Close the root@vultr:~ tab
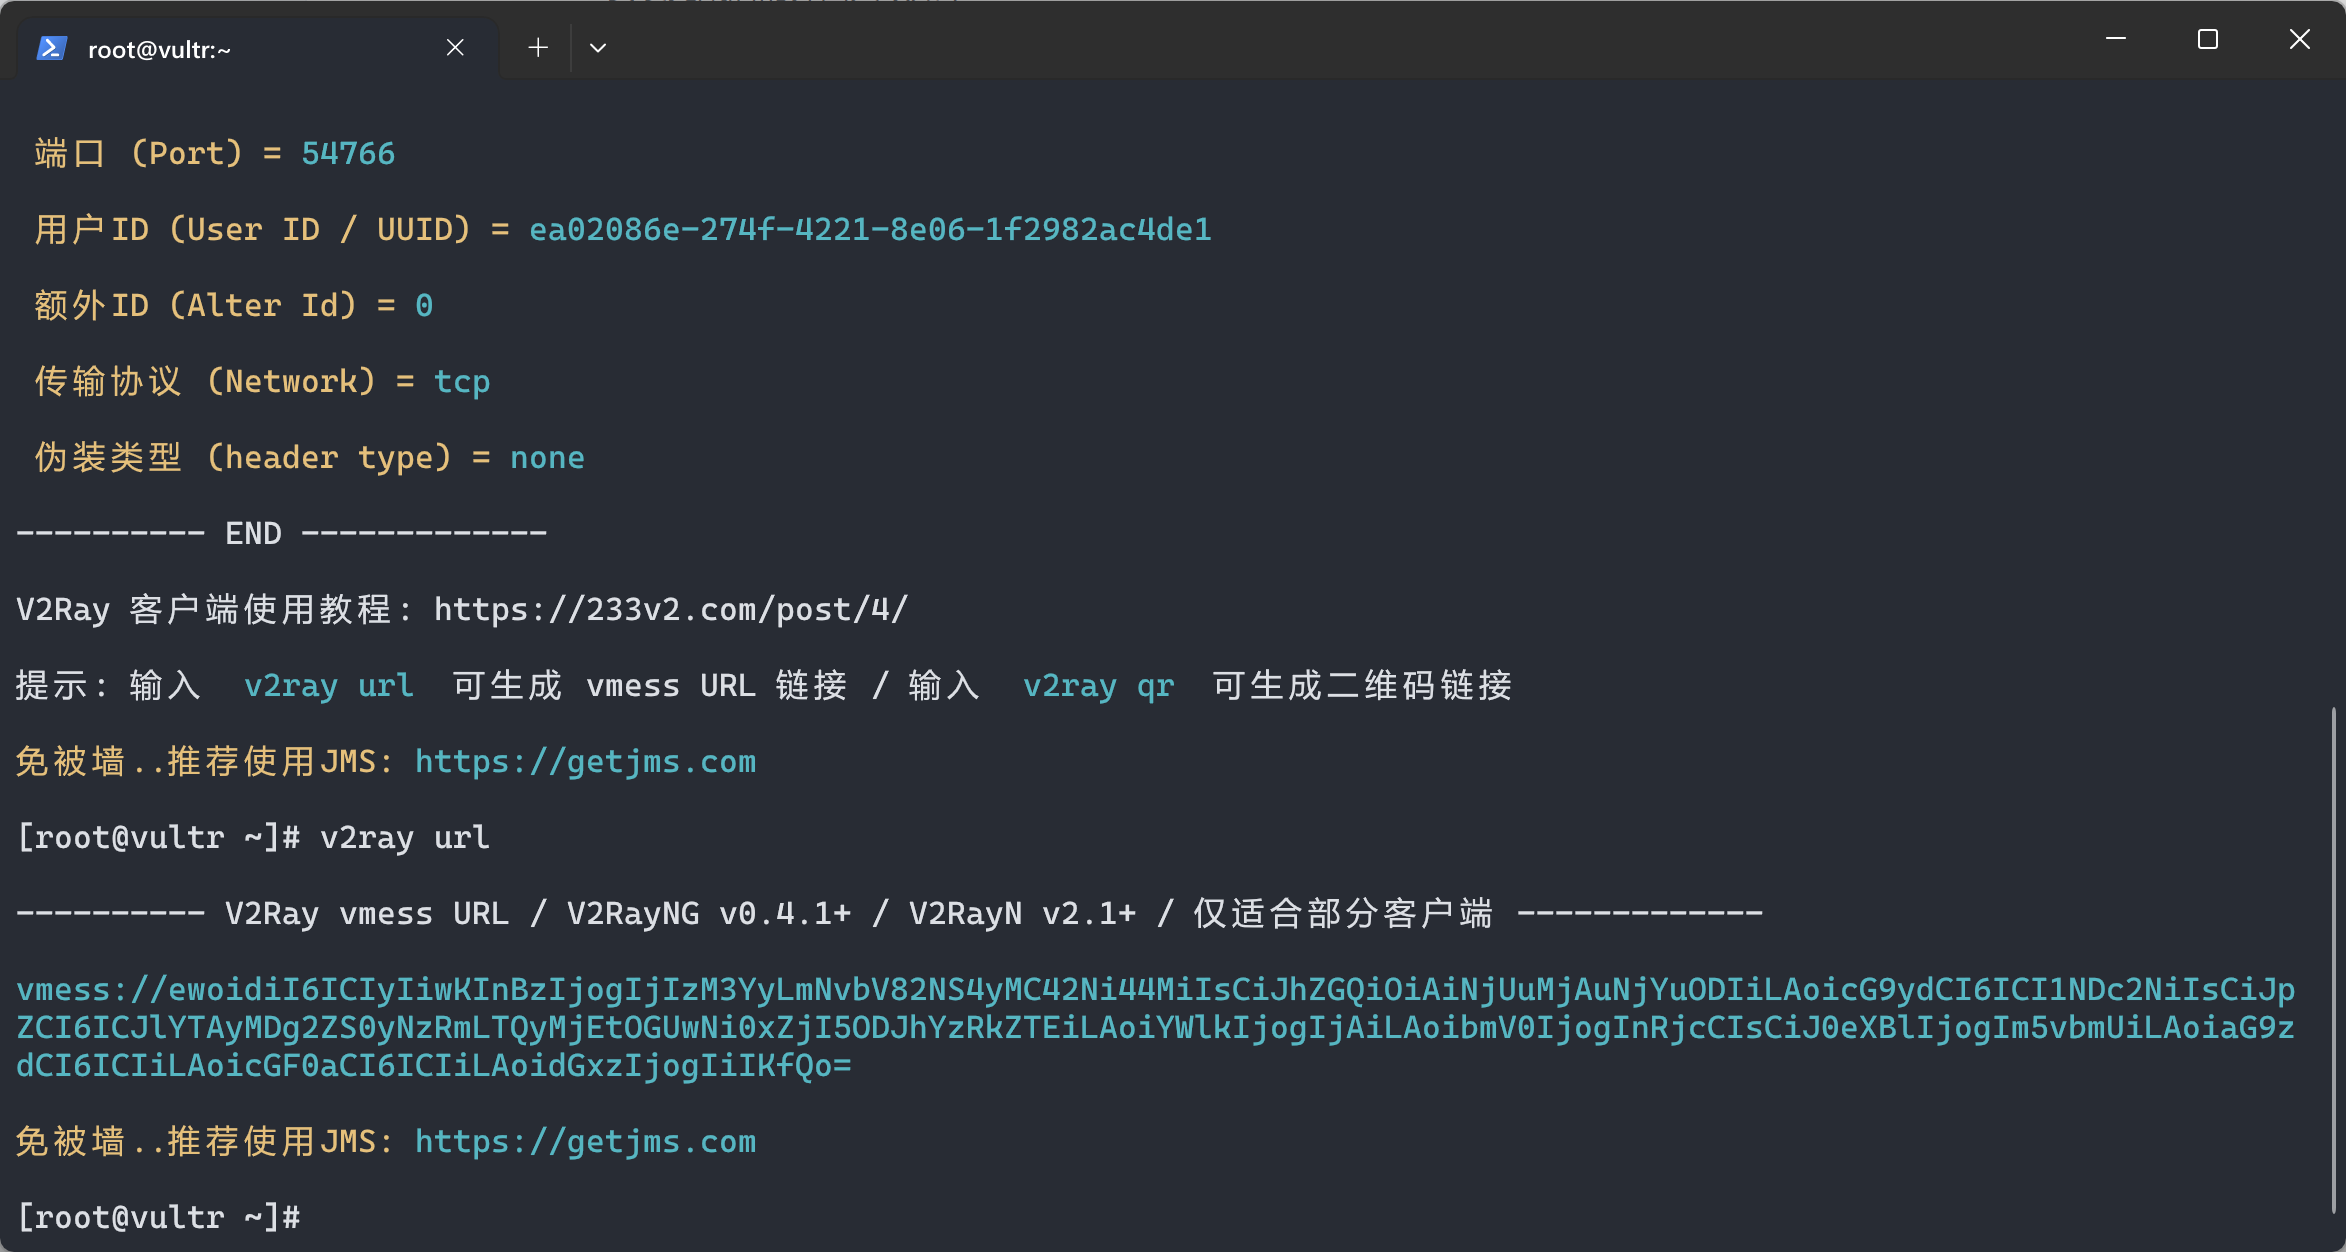This screenshot has width=2346, height=1252. point(455,47)
